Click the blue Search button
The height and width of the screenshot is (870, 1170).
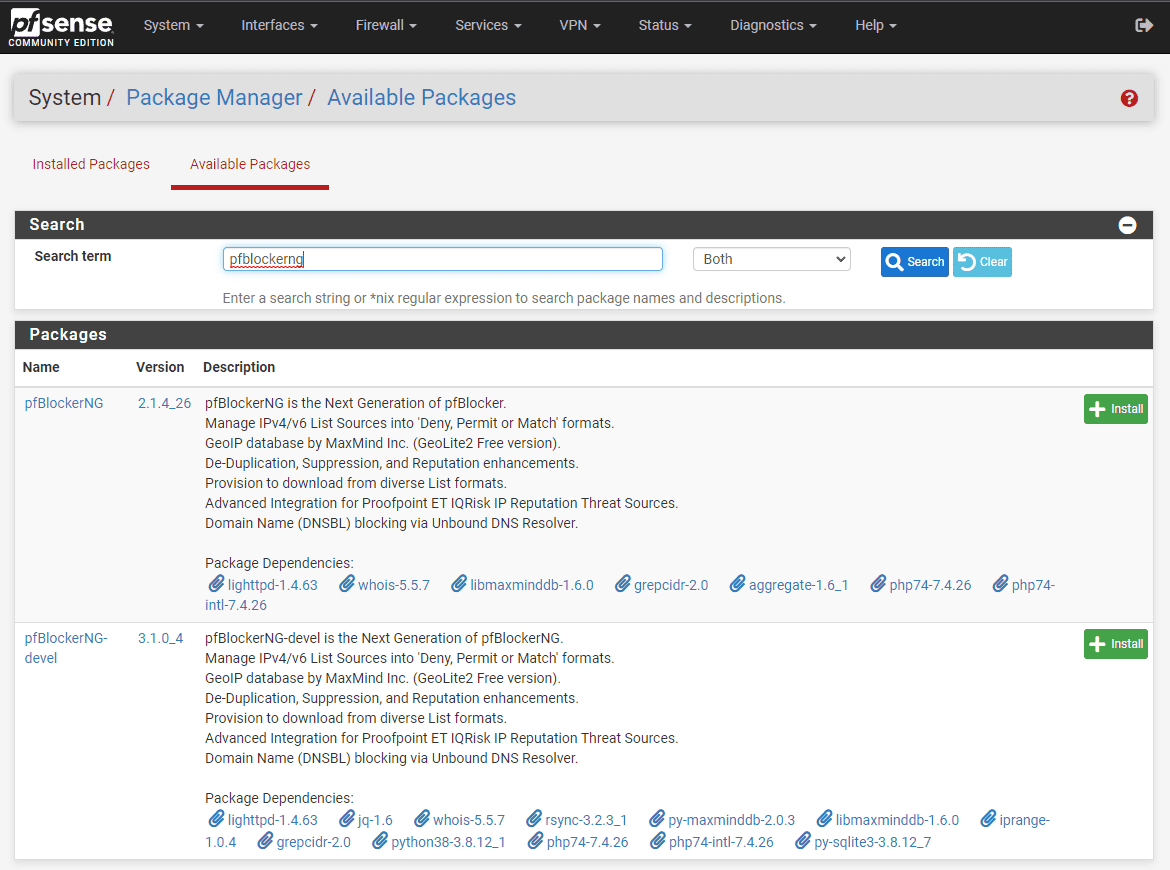(x=914, y=262)
